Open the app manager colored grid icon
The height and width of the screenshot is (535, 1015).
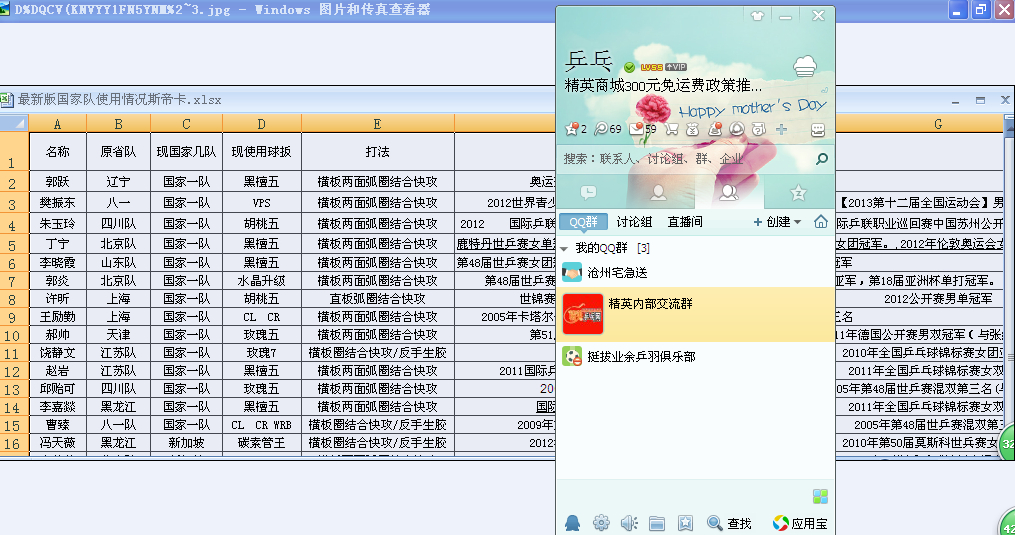820,497
